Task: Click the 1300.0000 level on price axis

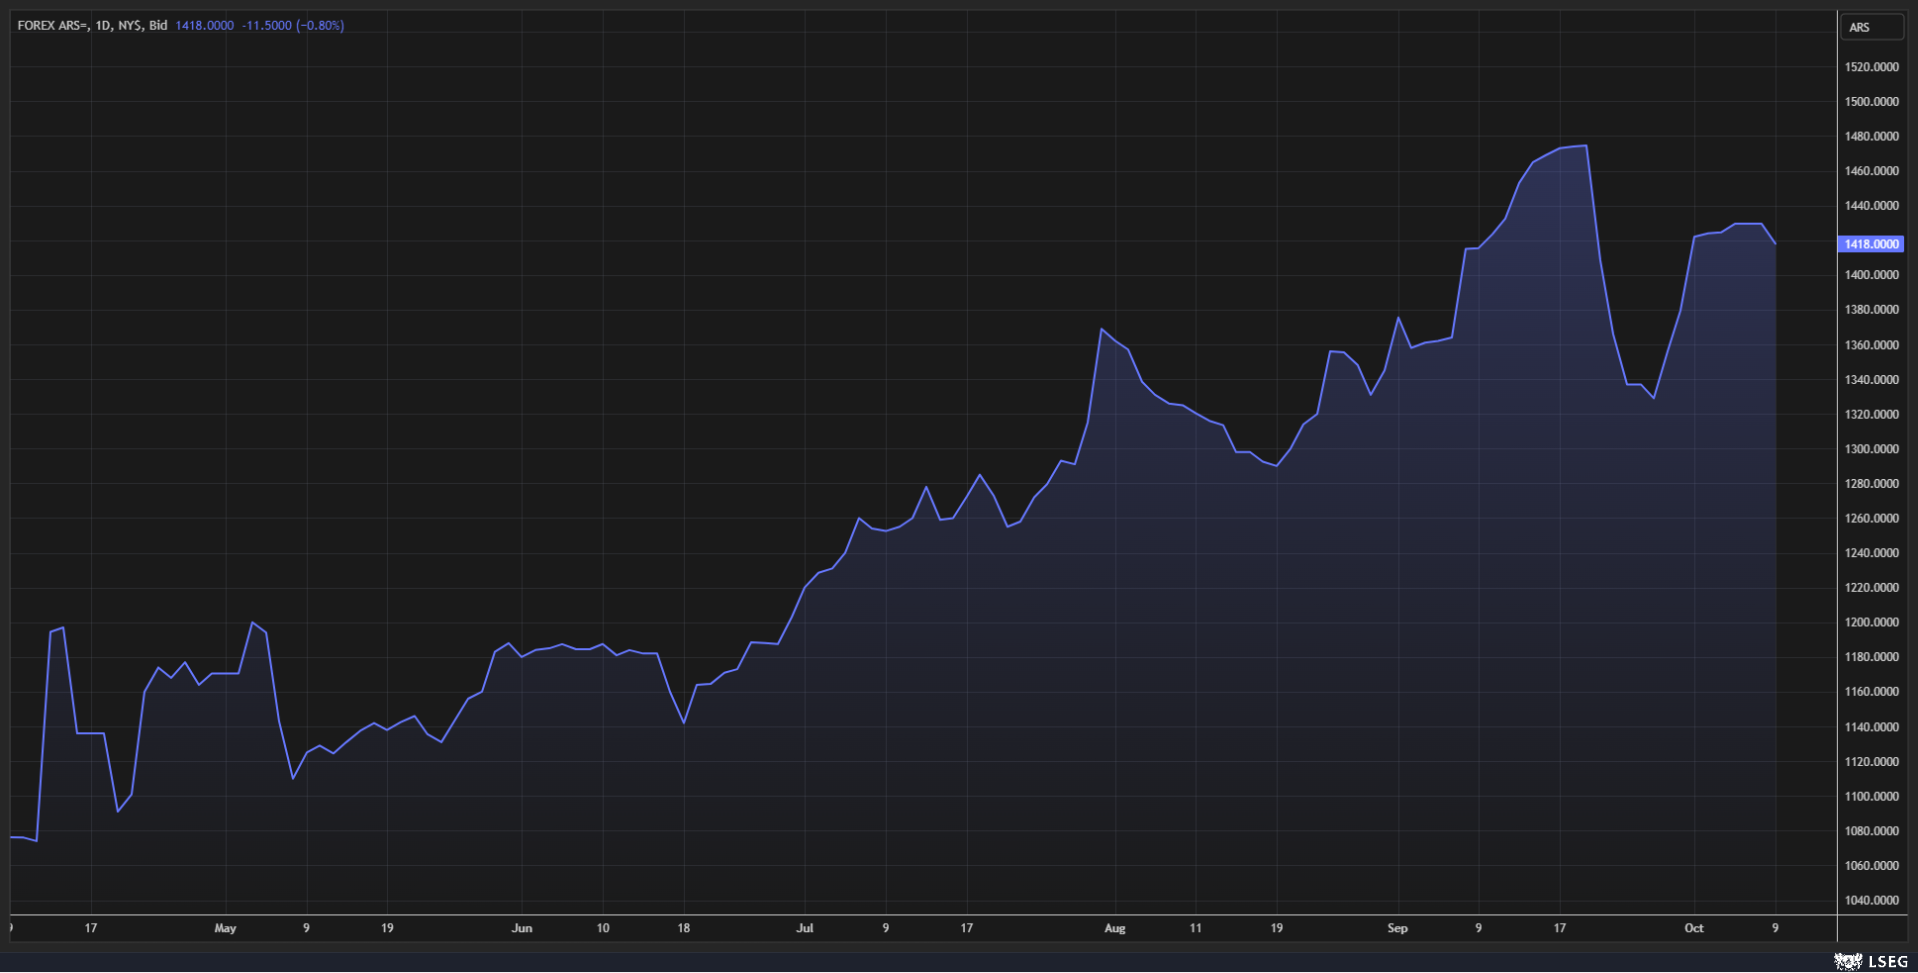Action: tap(1870, 449)
